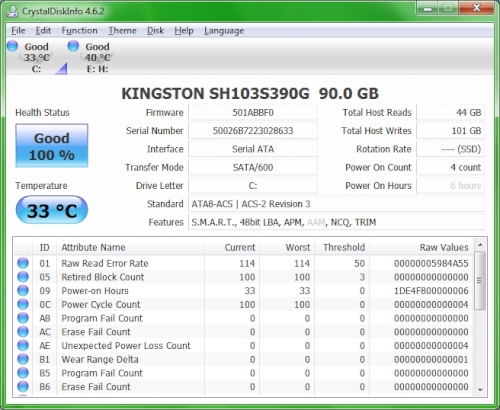Click the Firmware value 501ABBF0
The image size is (500, 410).
253,113
